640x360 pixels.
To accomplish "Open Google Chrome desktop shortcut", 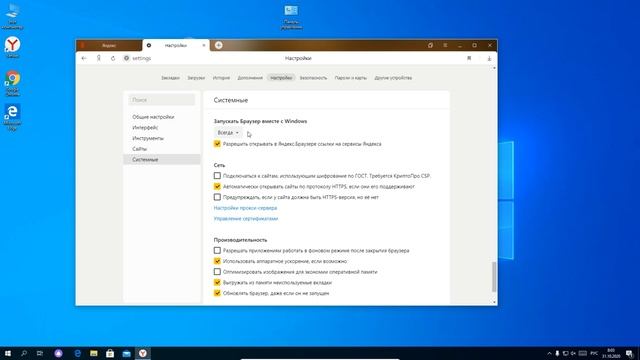I will 13,83.
